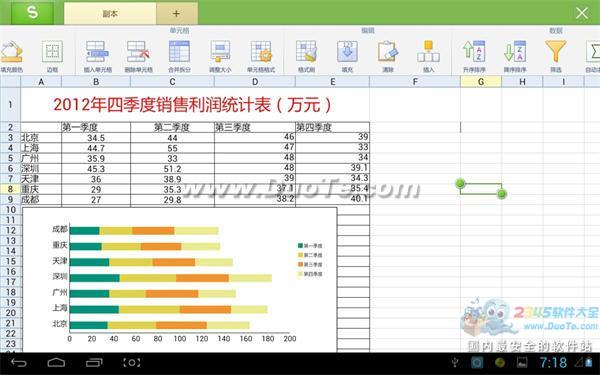
Task: Select column E header
Action: 333,82
